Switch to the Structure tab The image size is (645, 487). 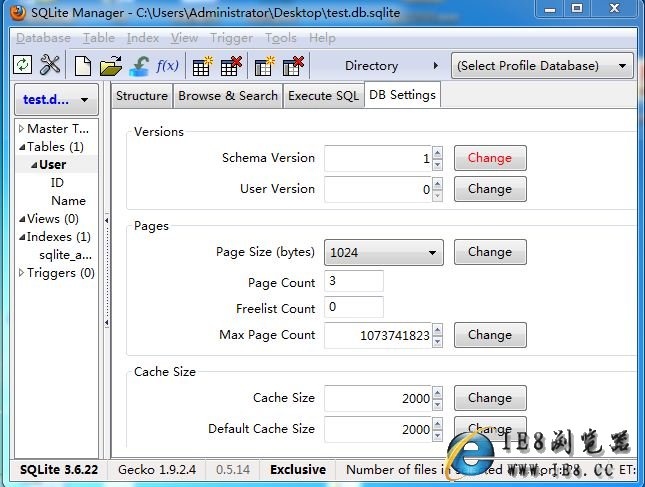pyautogui.click(x=142, y=96)
